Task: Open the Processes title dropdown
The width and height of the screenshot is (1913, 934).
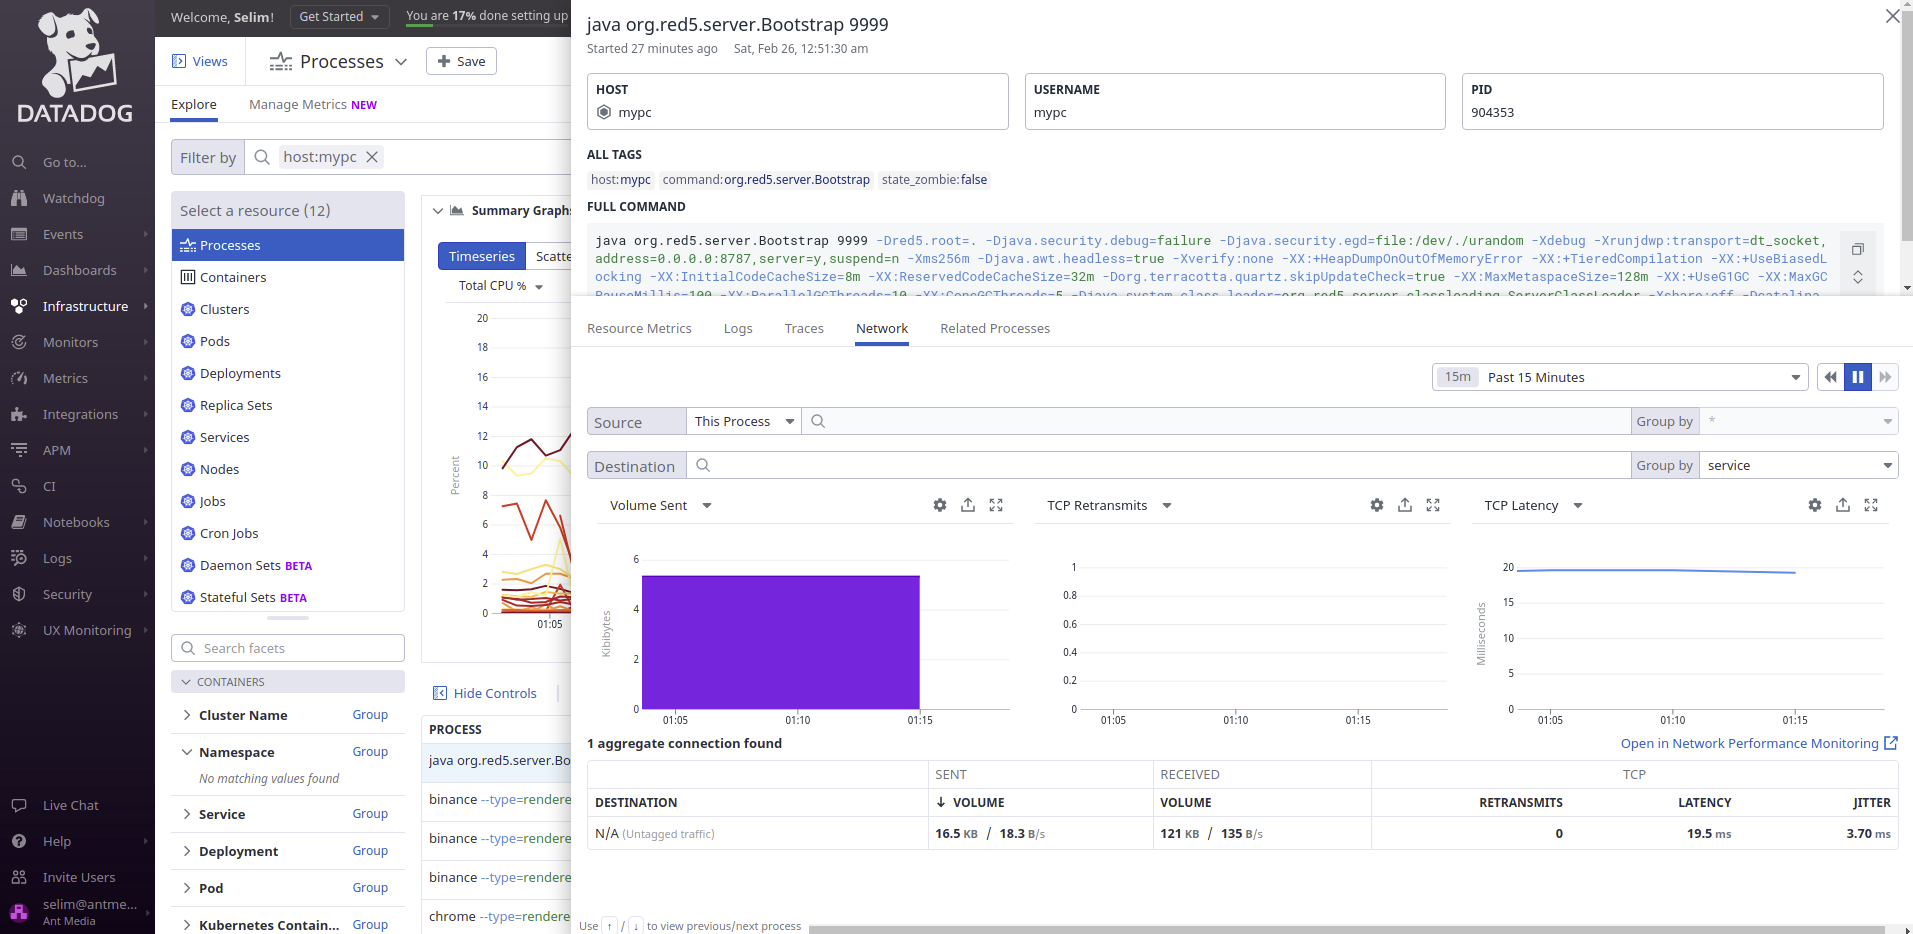Action: tap(401, 62)
